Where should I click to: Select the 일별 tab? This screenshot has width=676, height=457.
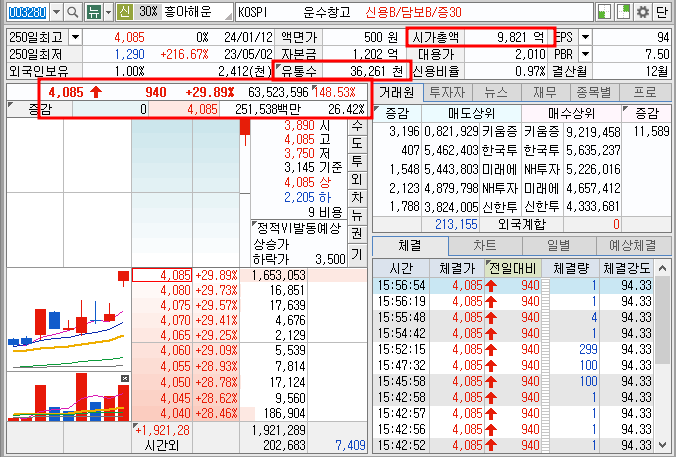click(x=559, y=246)
